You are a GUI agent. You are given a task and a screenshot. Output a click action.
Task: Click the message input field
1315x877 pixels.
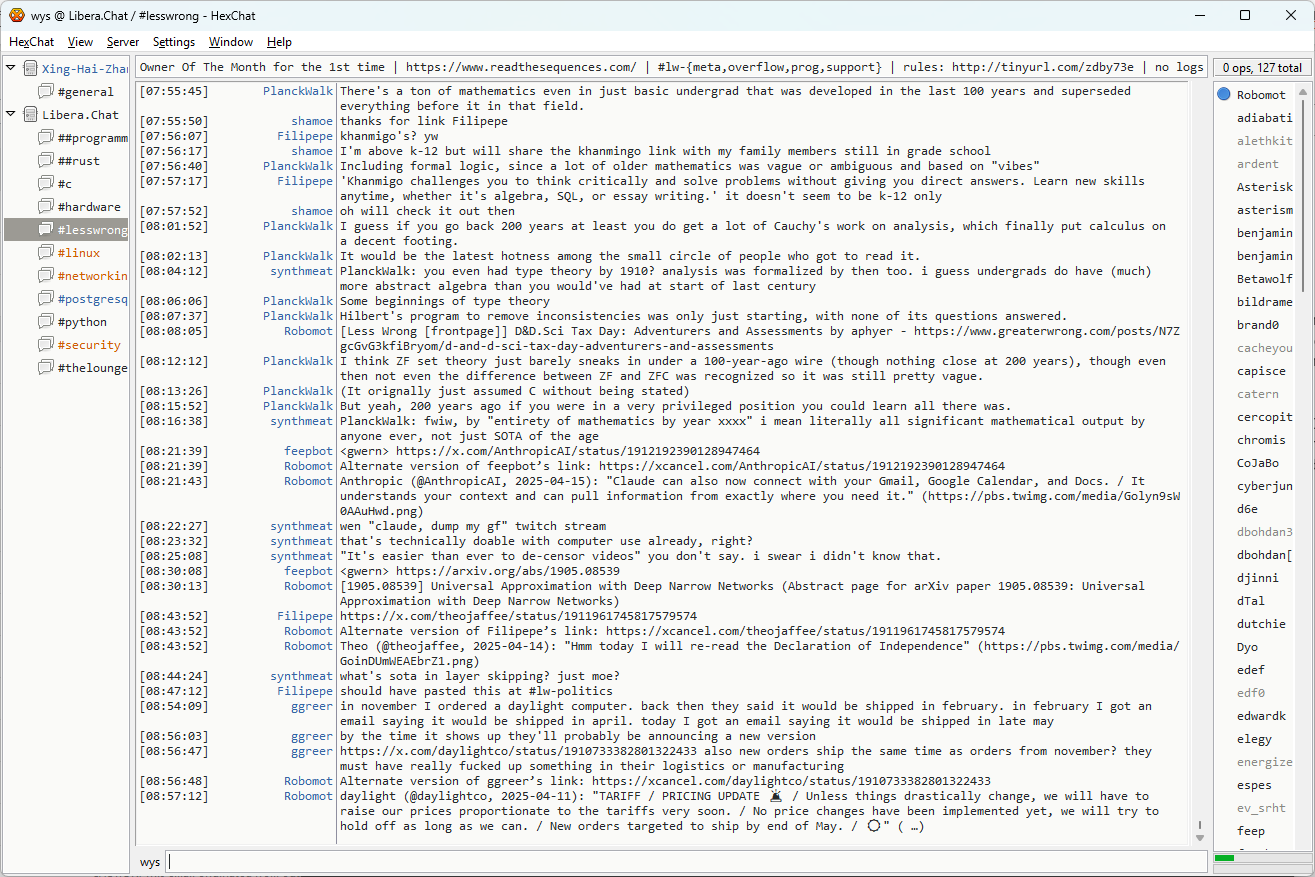[685, 861]
